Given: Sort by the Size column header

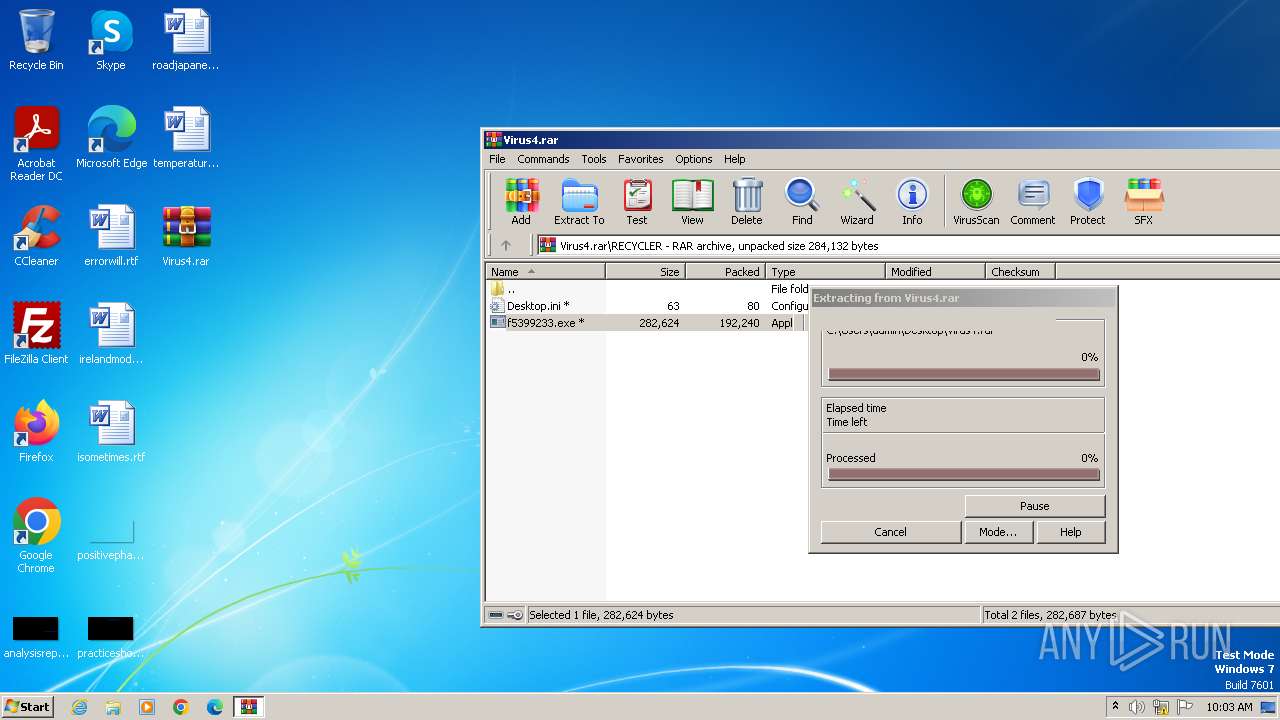Looking at the screenshot, I should tap(646, 271).
